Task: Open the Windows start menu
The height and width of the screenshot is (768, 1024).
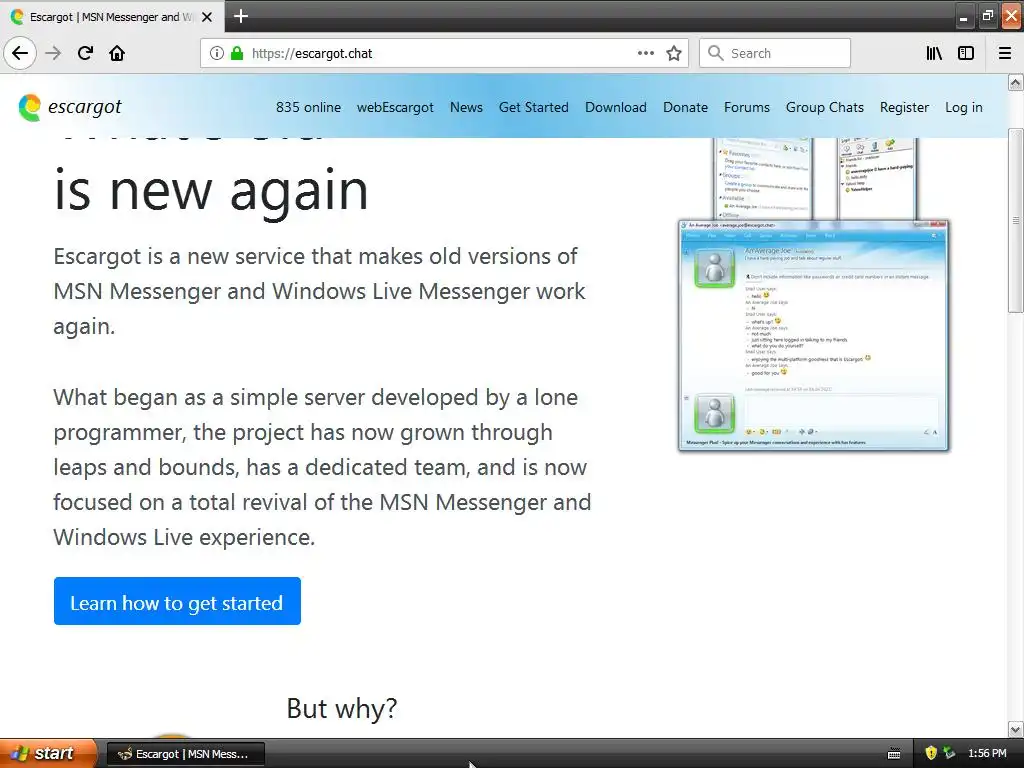Action: tap(47, 753)
